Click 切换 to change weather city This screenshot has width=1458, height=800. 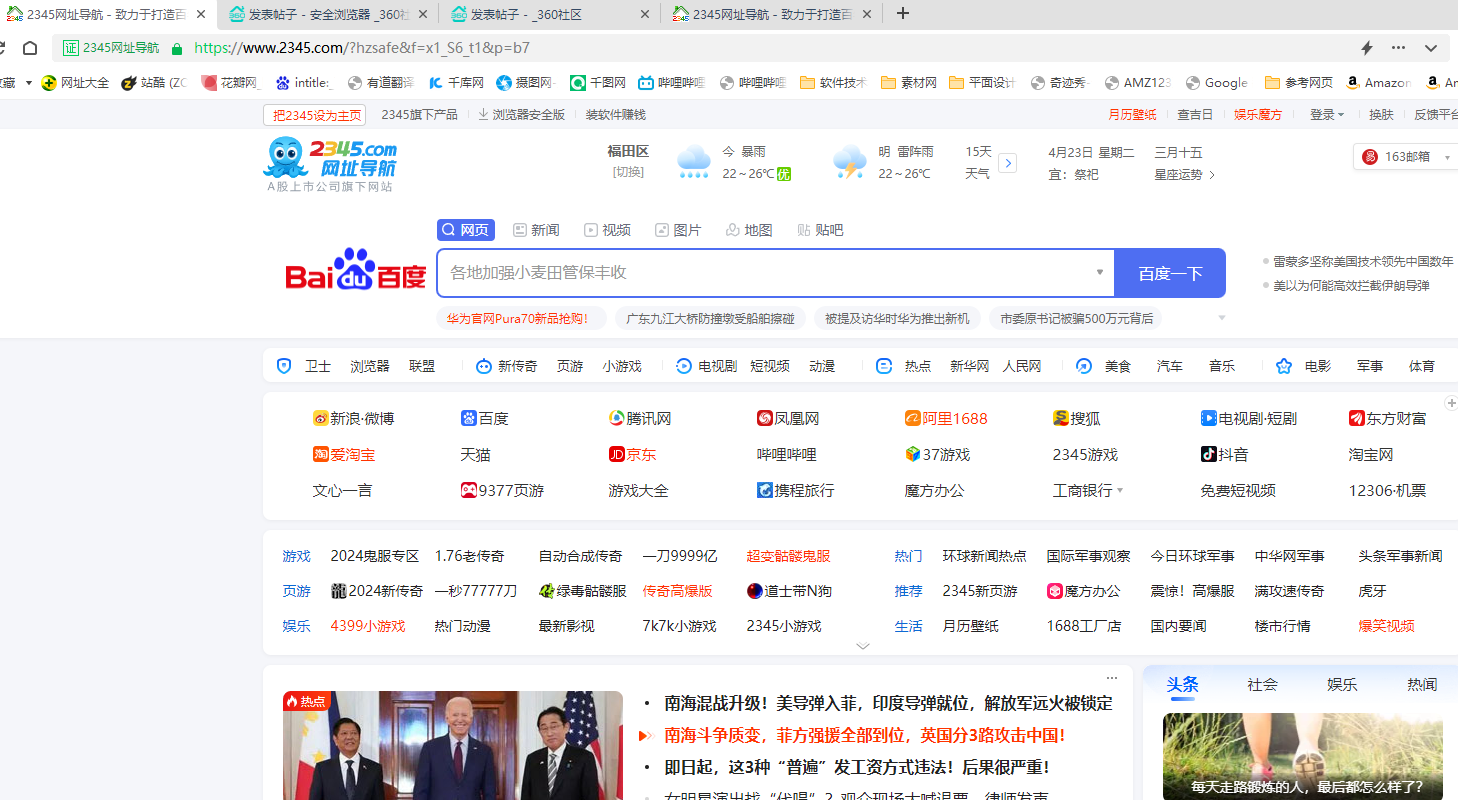pos(628,172)
